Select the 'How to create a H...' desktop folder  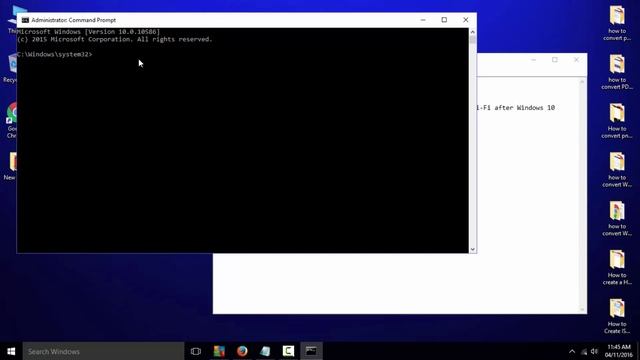pos(617,268)
